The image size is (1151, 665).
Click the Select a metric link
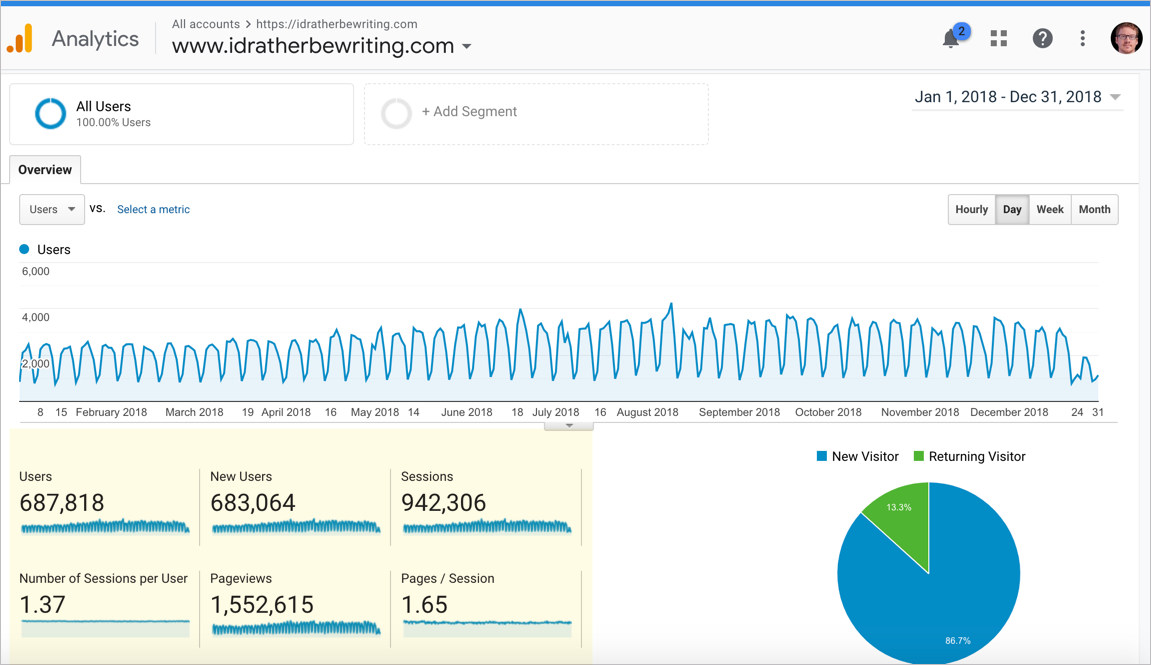coord(153,209)
